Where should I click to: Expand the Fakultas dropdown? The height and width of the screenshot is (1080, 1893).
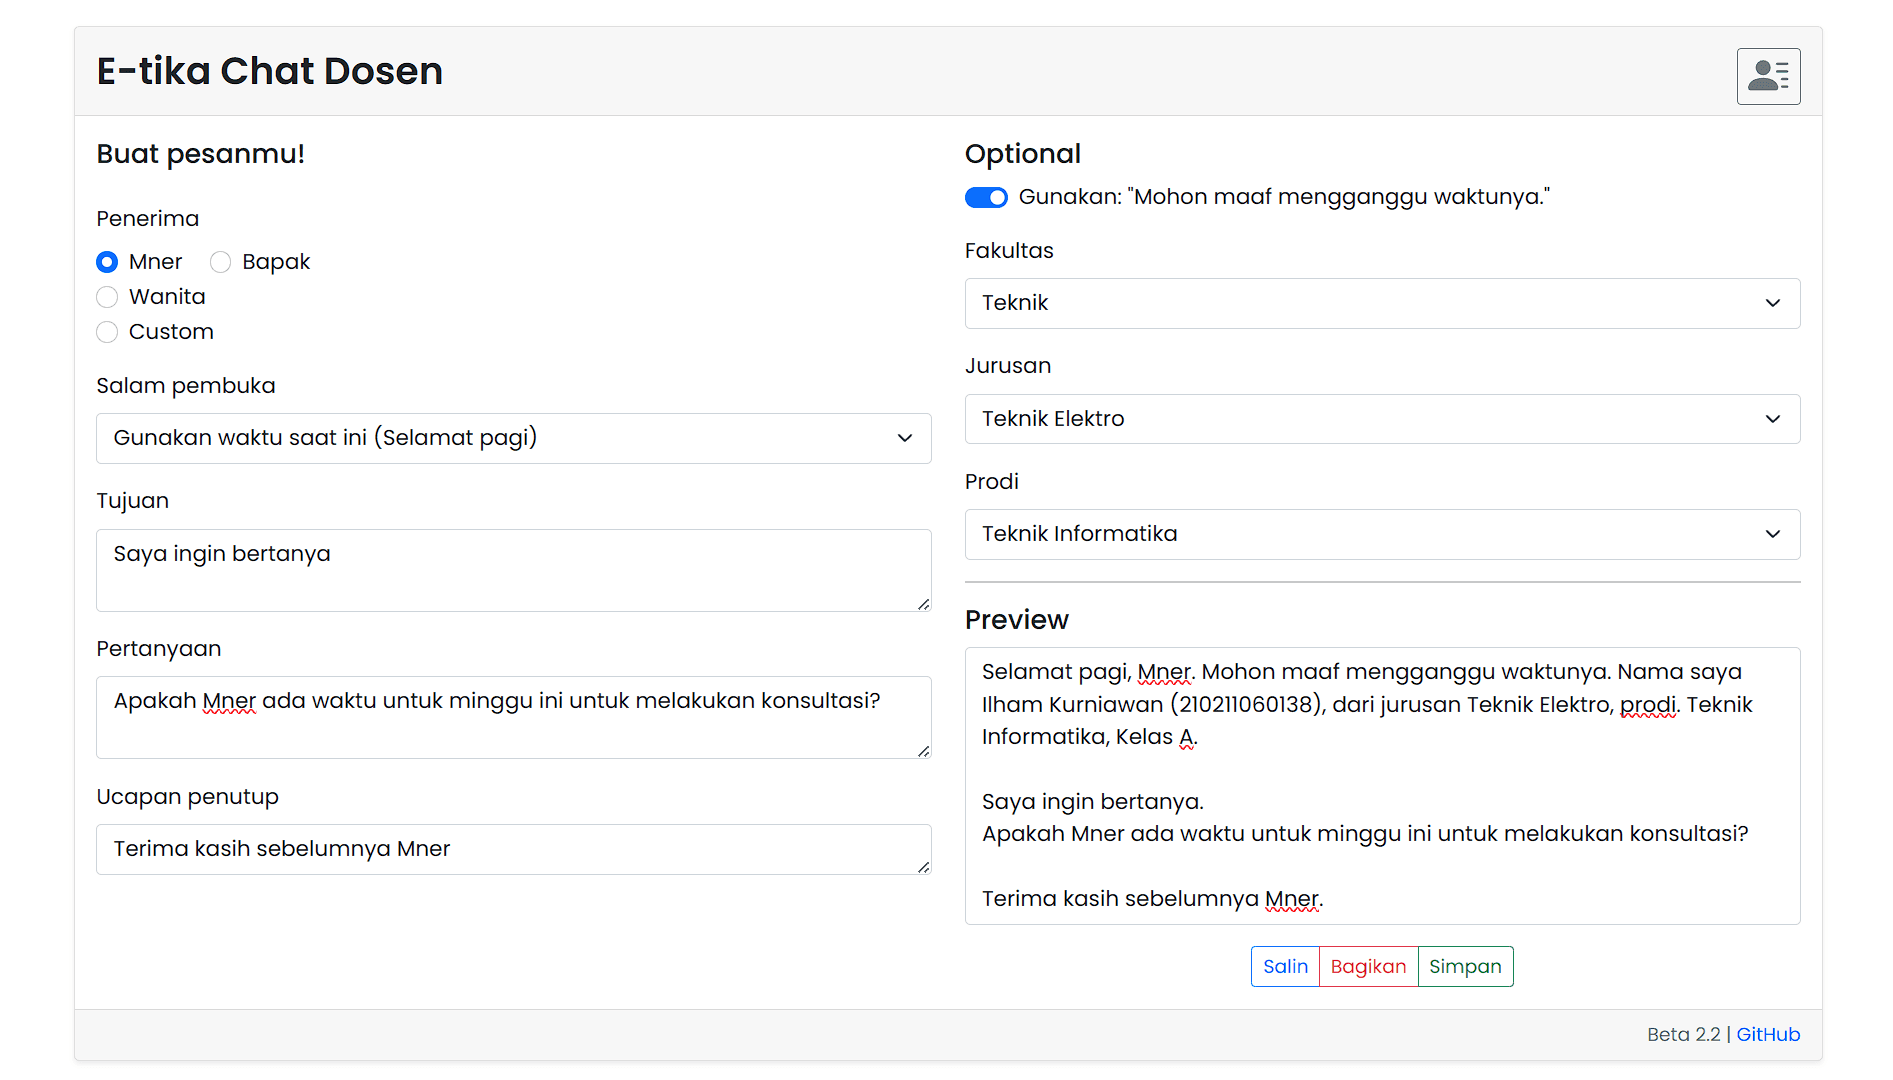click(x=1381, y=303)
